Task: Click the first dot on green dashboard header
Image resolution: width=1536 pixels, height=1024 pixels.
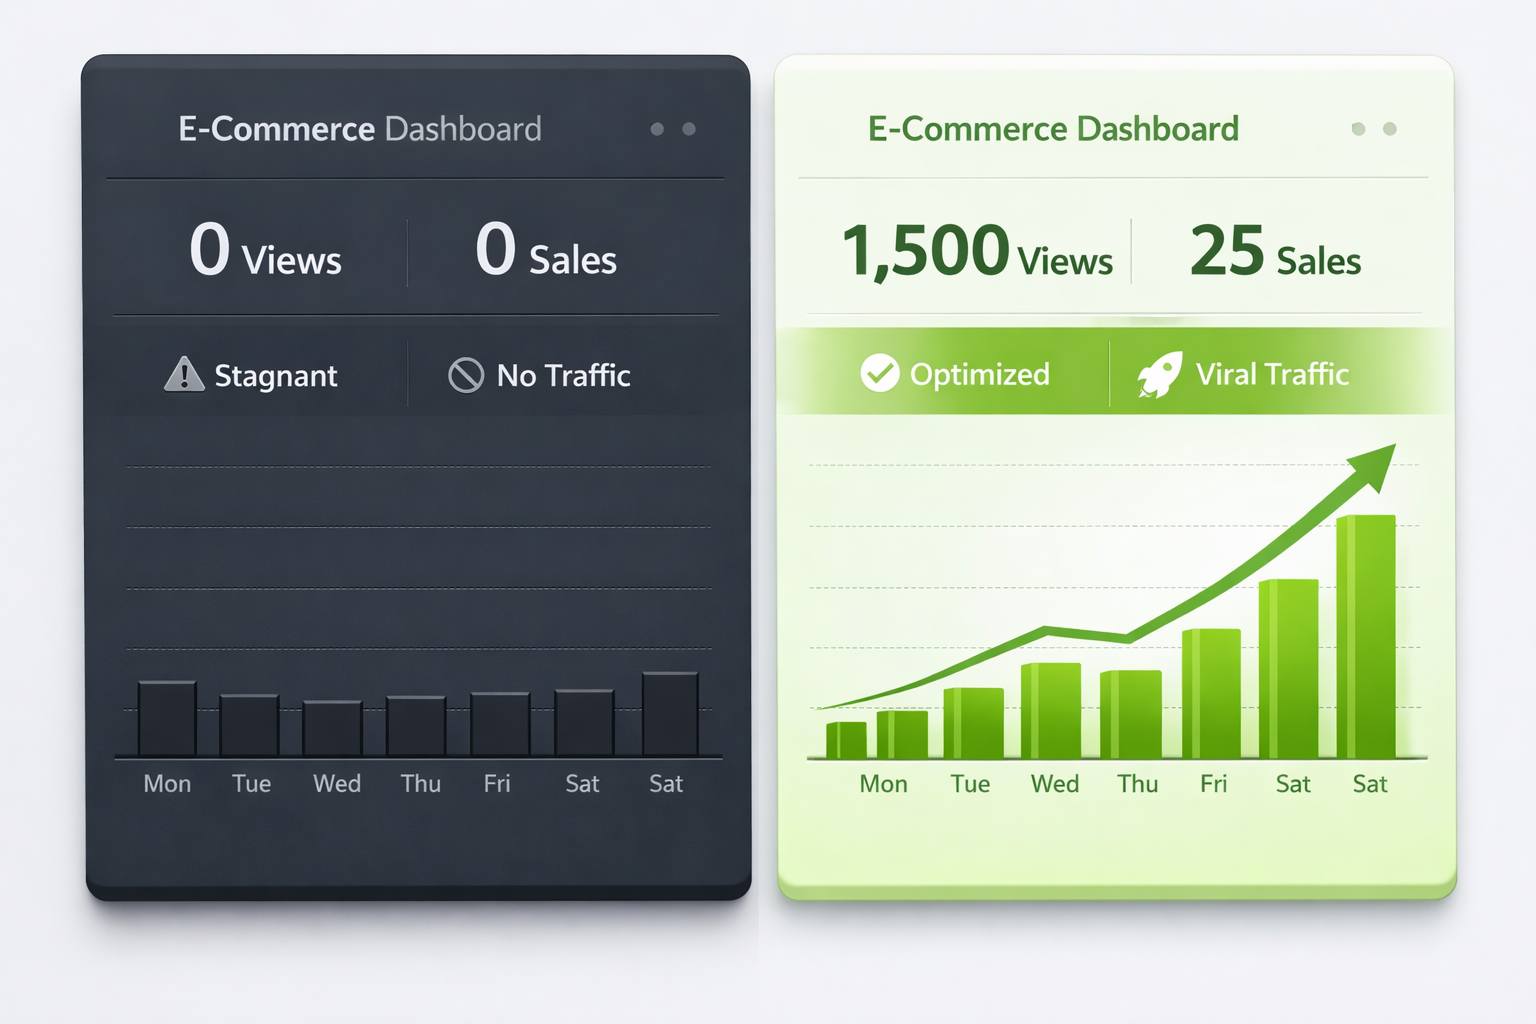Action: tap(1358, 129)
